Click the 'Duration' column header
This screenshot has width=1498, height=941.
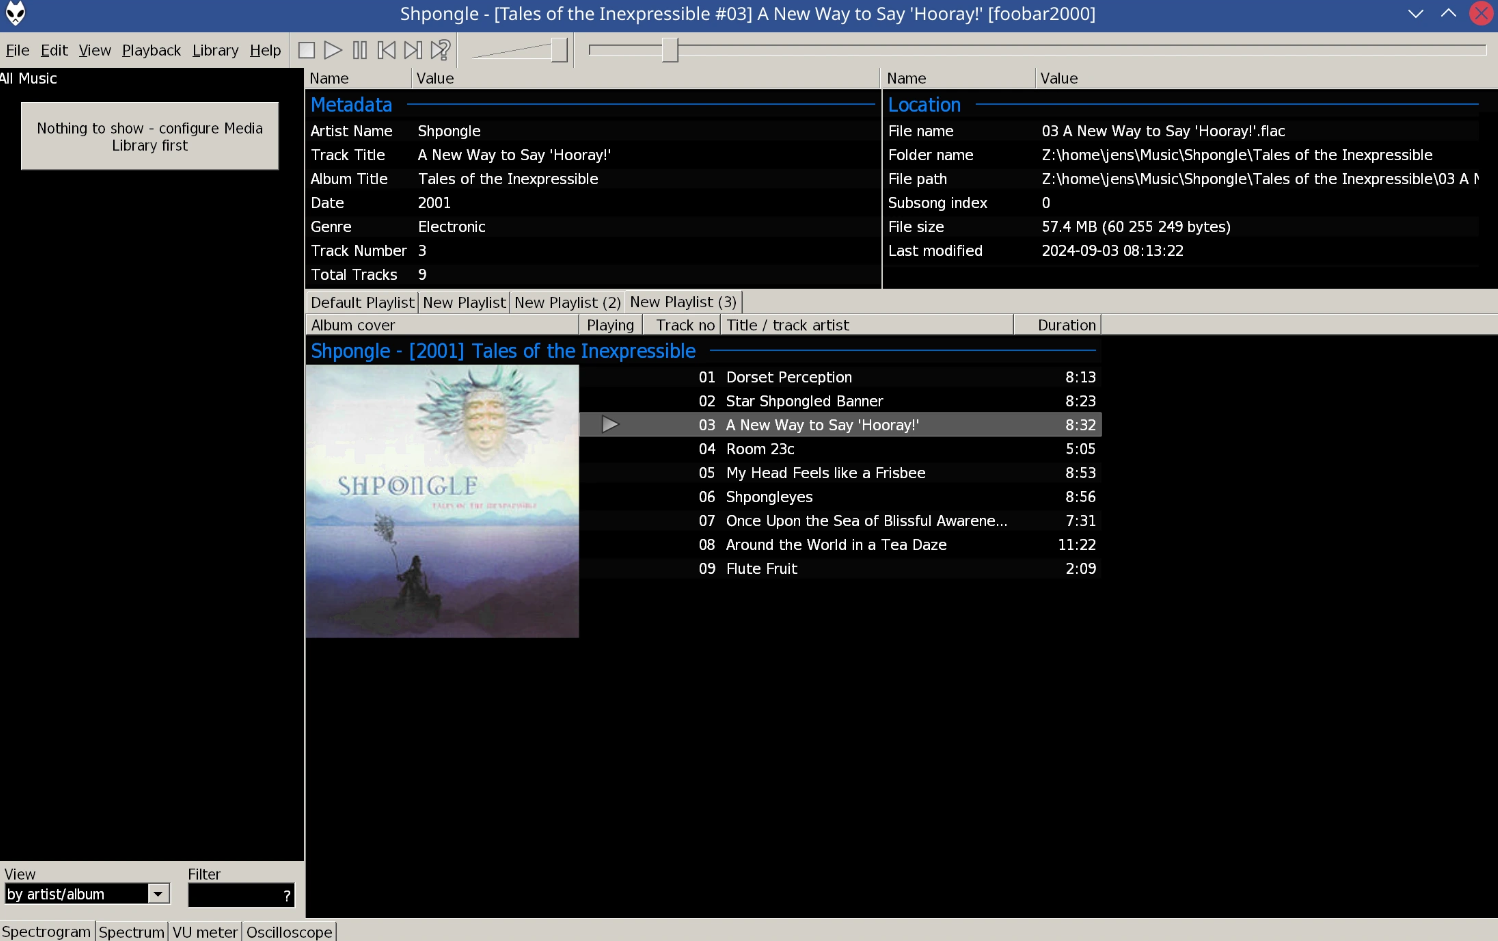1058,325
